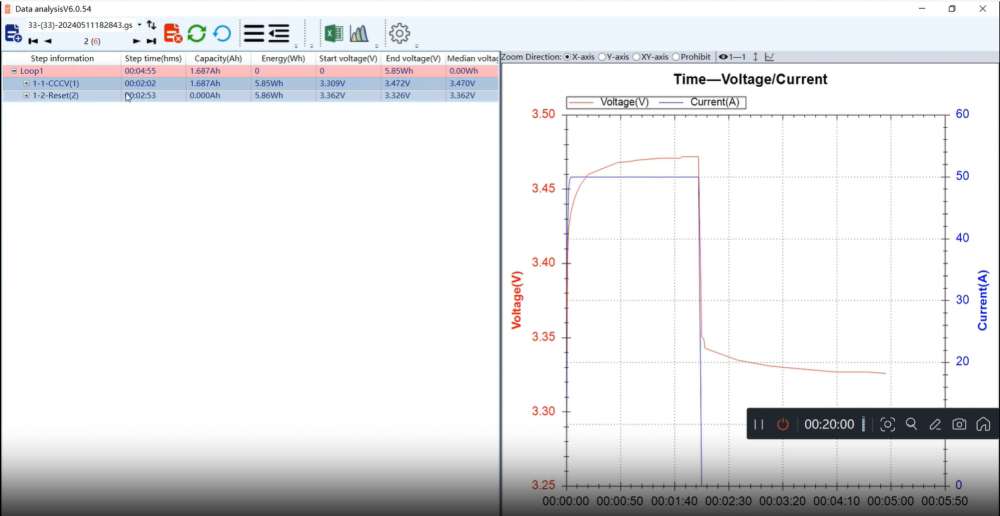Click the add data file icon
Viewport: 1000px width, 516px height.
(x=13, y=33)
